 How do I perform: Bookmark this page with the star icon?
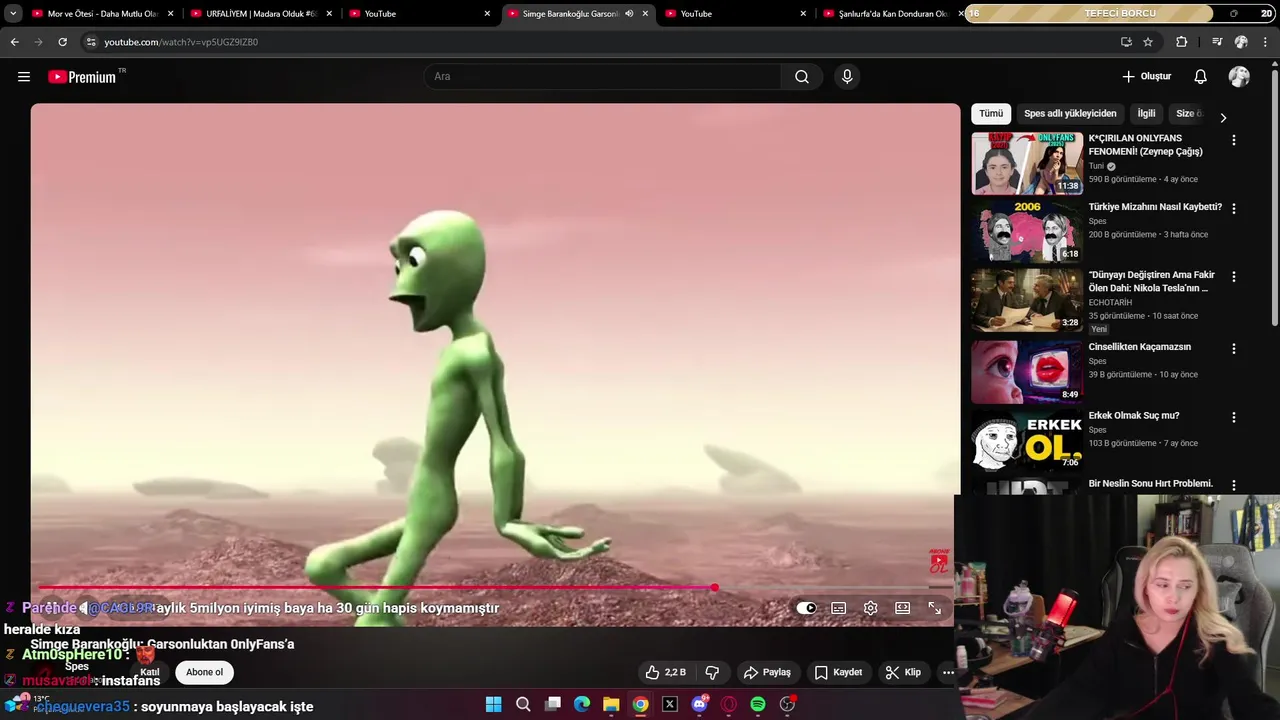point(1148,42)
